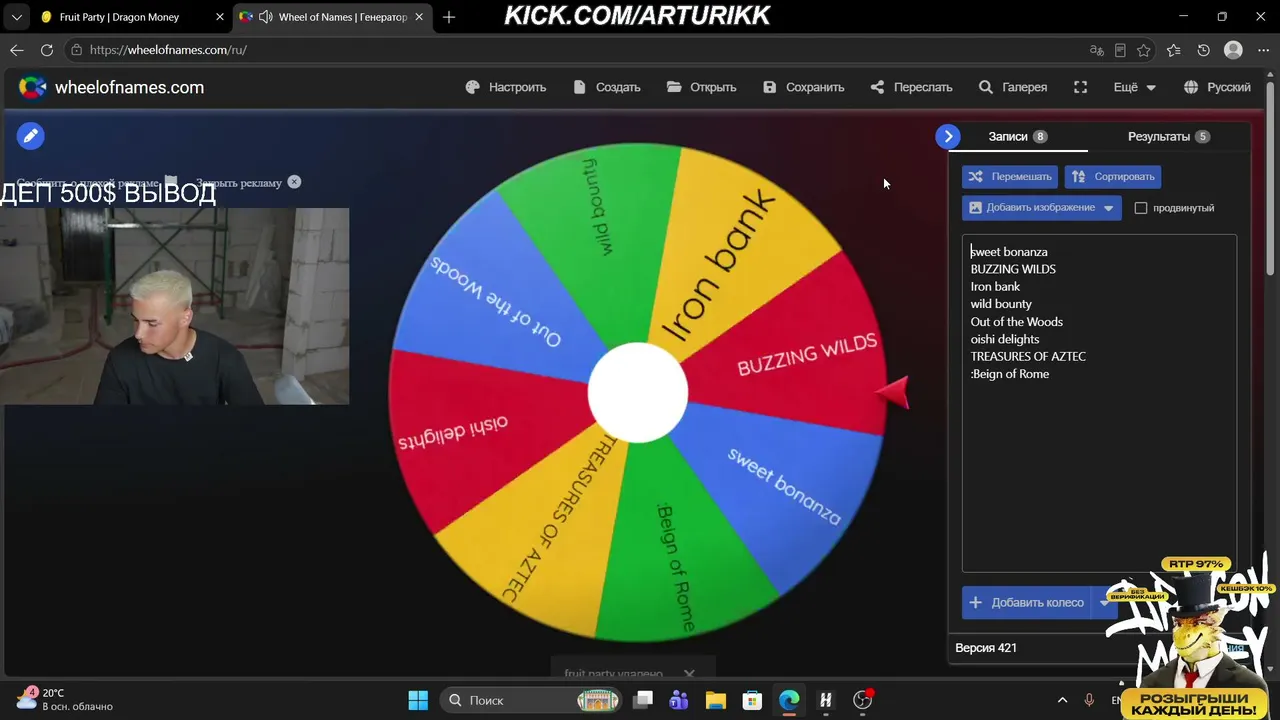Viewport: 1280px width, 720px height.
Task: Open the browser favorites list
Action: click(1174, 50)
